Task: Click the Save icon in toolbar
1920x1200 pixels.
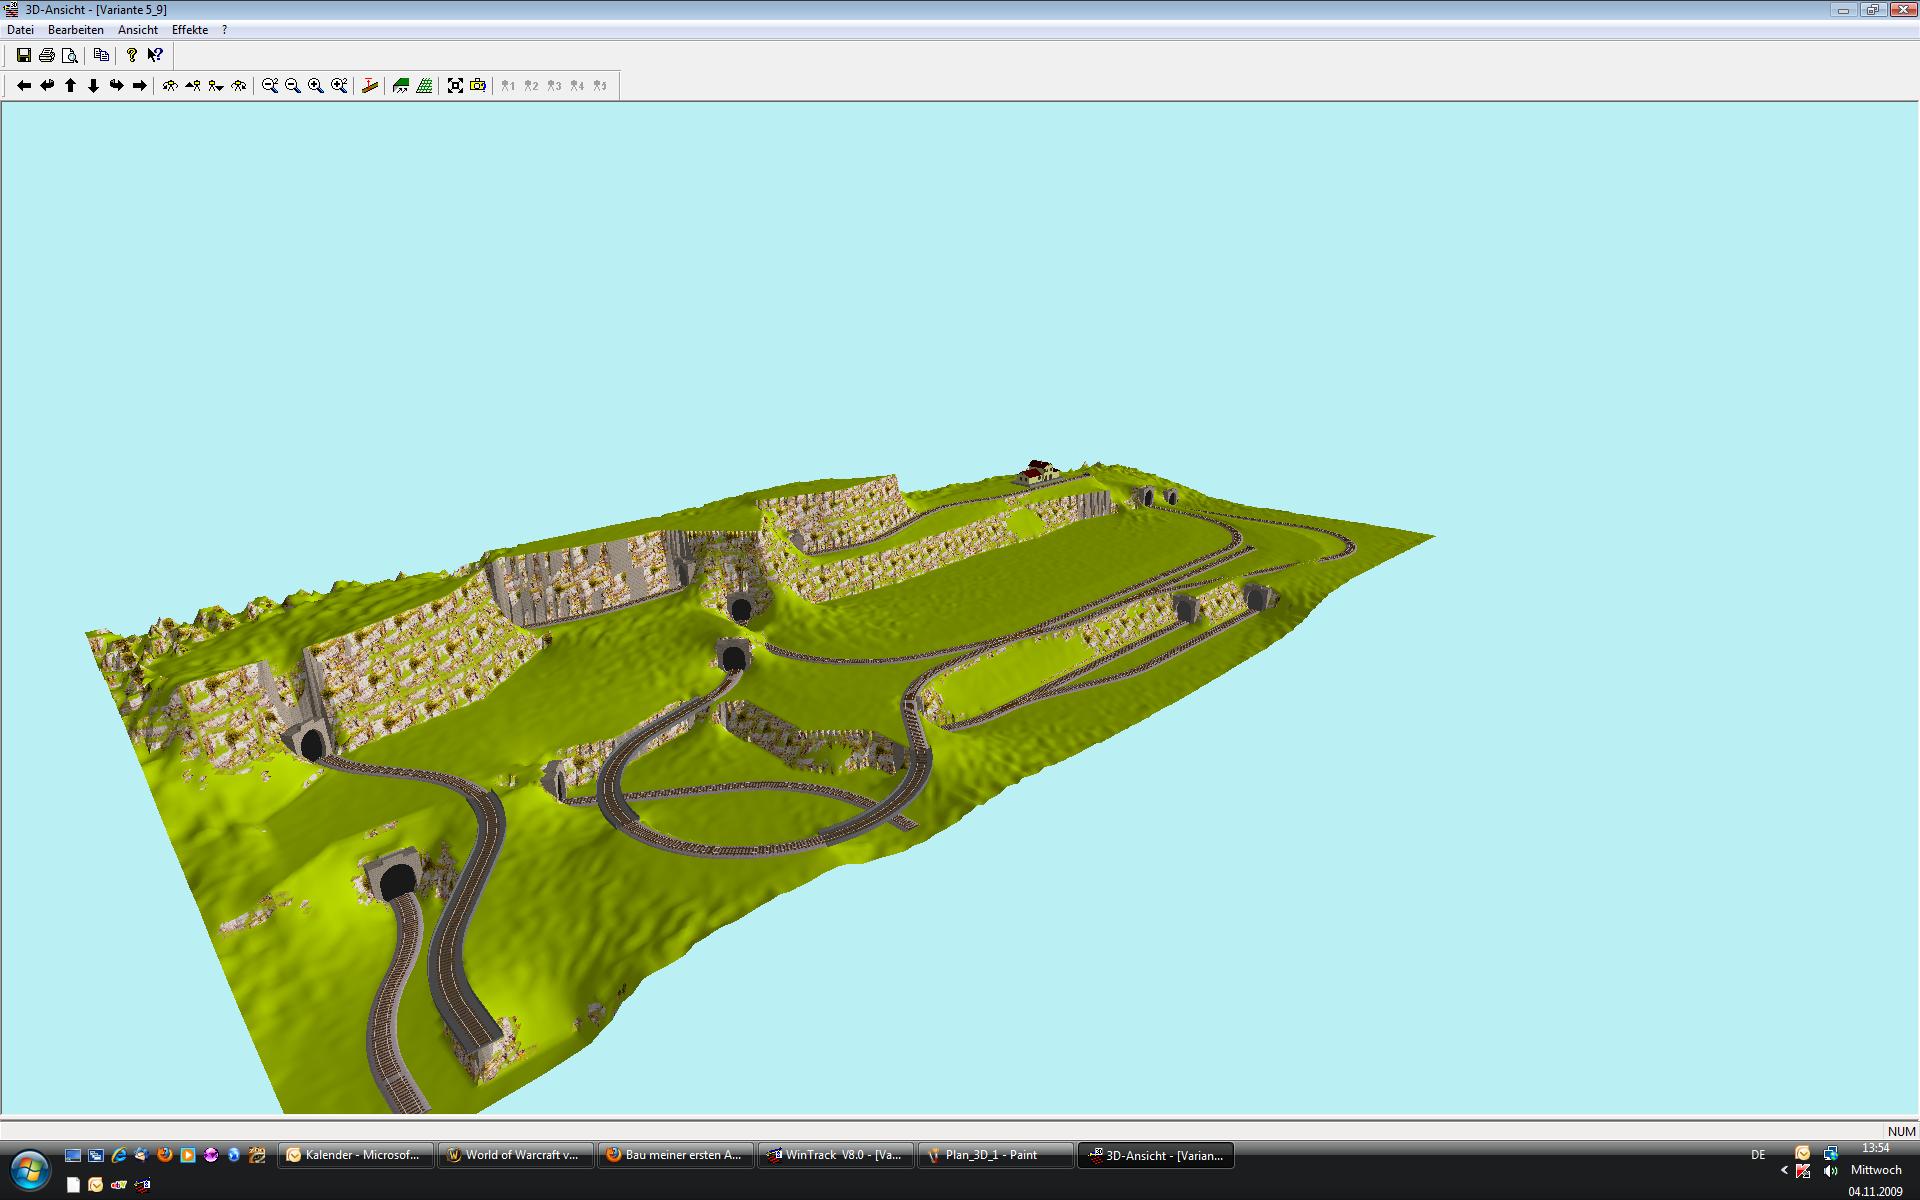Action: pyautogui.click(x=24, y=56)
